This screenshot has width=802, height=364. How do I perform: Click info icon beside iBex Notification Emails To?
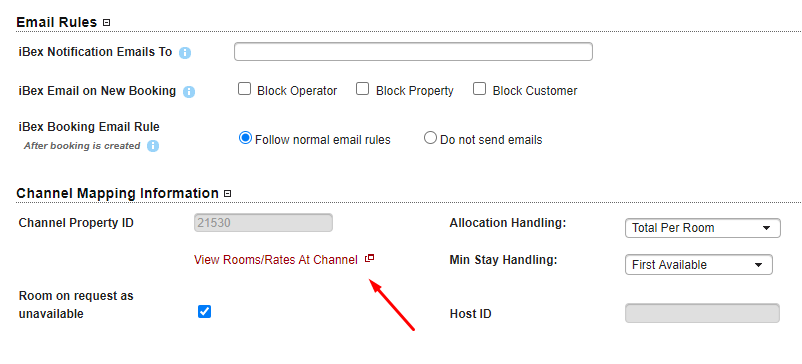[185, 53]
